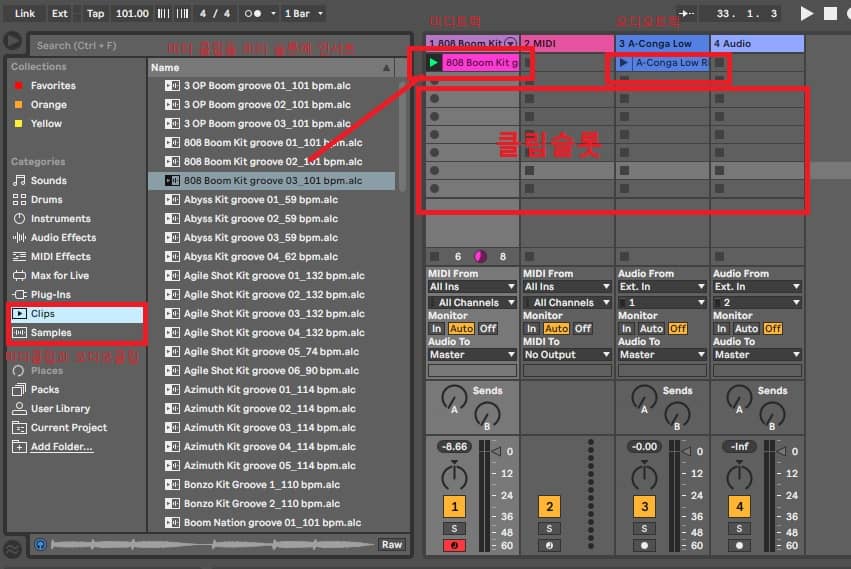Click the Stop transport button
This screenshot has height=569, width=851.
click(x=830, y=14)
